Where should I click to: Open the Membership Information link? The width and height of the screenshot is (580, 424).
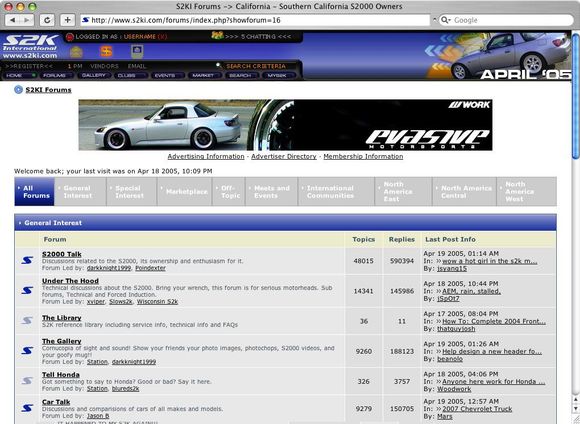(363, 157)
